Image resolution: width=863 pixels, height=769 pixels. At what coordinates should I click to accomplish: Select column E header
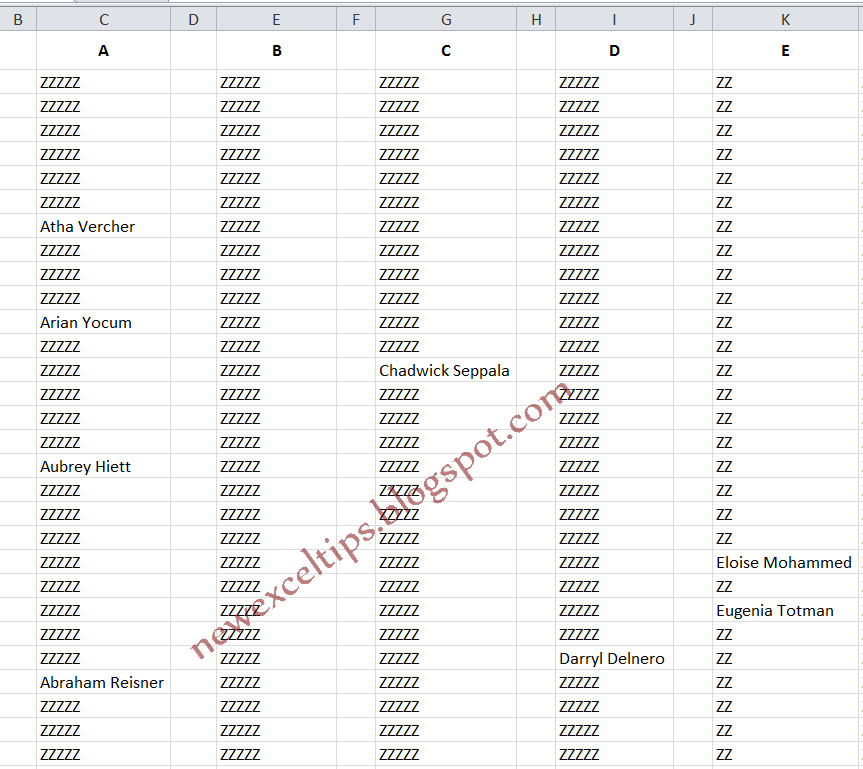(276, 20)
